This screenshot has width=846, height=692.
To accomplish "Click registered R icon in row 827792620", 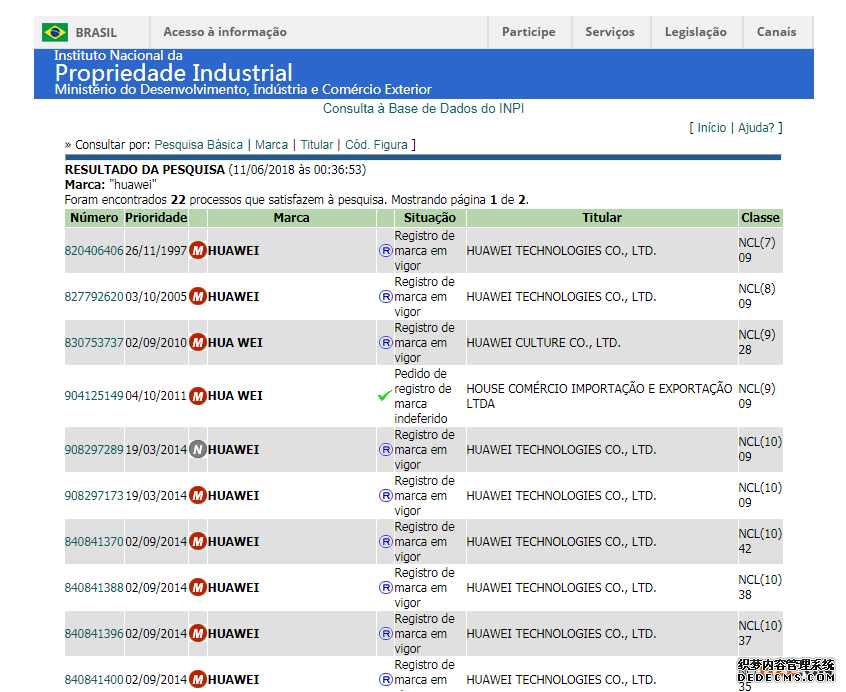I will (x=385, y=297).
